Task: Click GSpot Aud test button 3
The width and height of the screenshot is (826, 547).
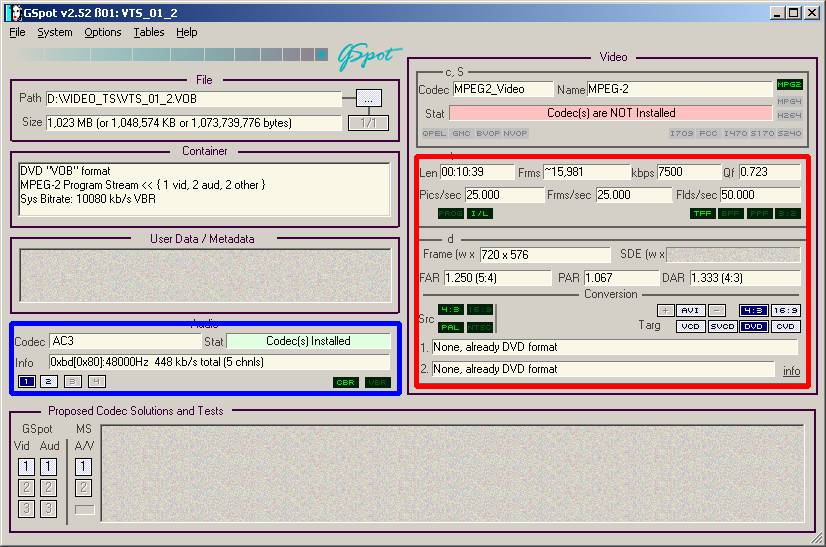Action: pyautogui.click(x=48, y=509)
